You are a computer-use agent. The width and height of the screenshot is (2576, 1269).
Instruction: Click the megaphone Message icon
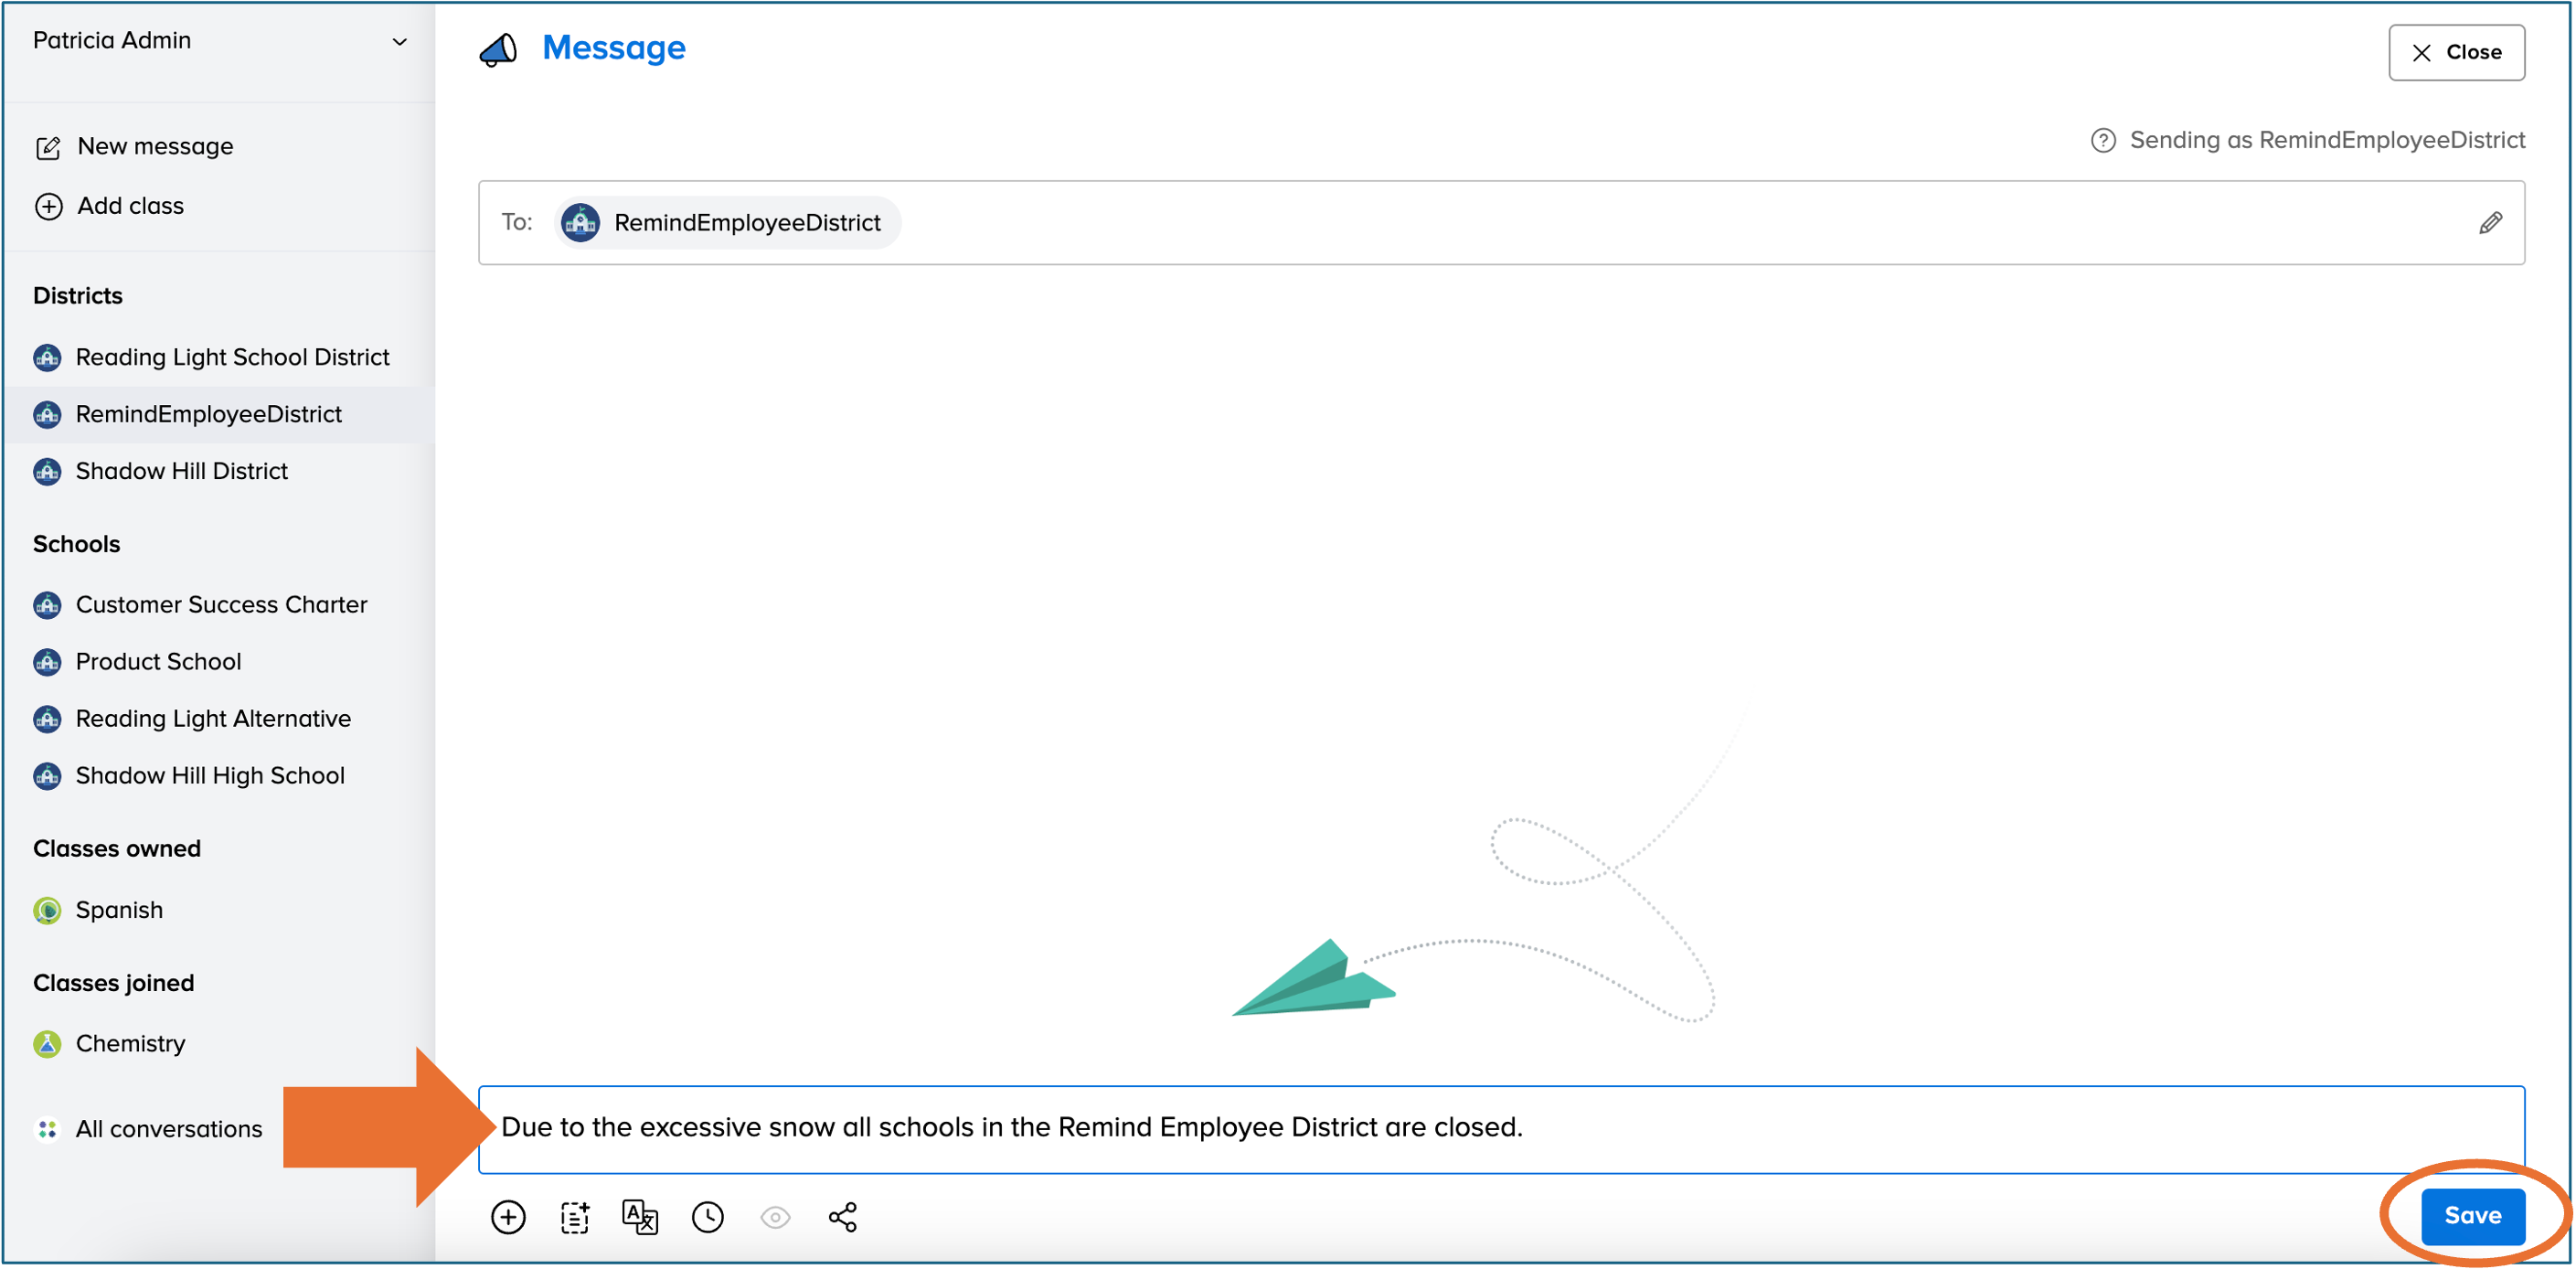[498, 49]
